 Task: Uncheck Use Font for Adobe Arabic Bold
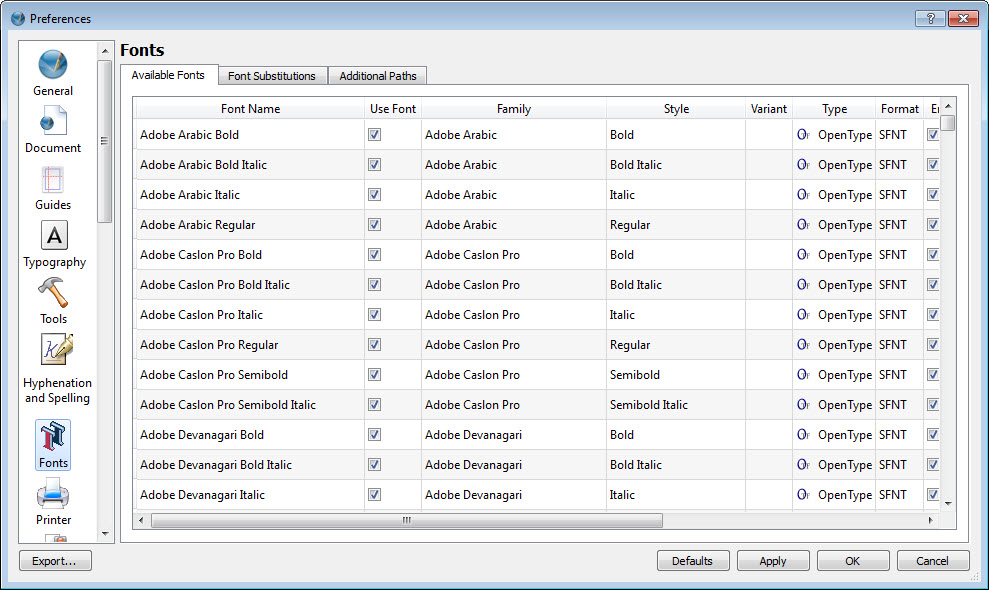(x=375, y=134)
